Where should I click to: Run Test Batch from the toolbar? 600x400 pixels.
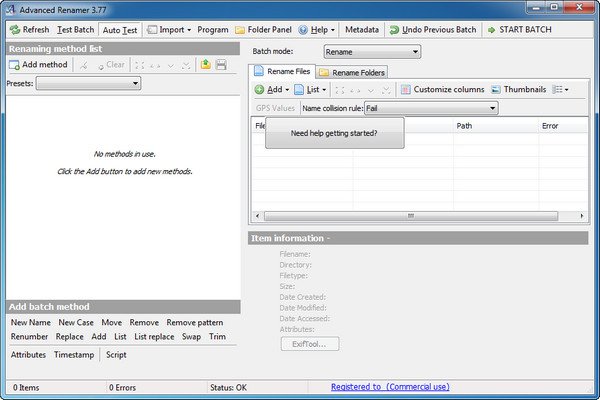[75, 30]
